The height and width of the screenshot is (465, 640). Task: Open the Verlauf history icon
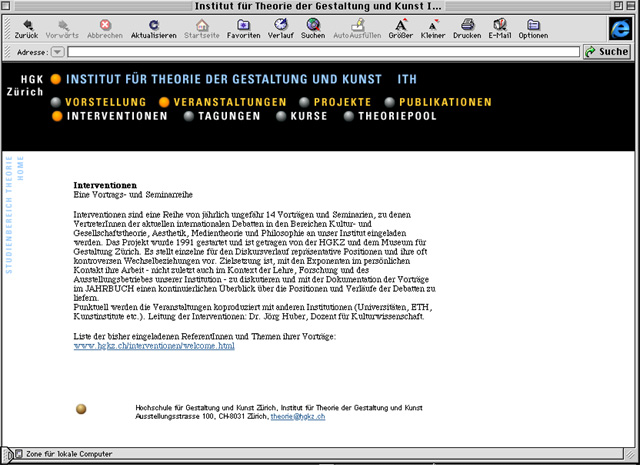(278, 24)
